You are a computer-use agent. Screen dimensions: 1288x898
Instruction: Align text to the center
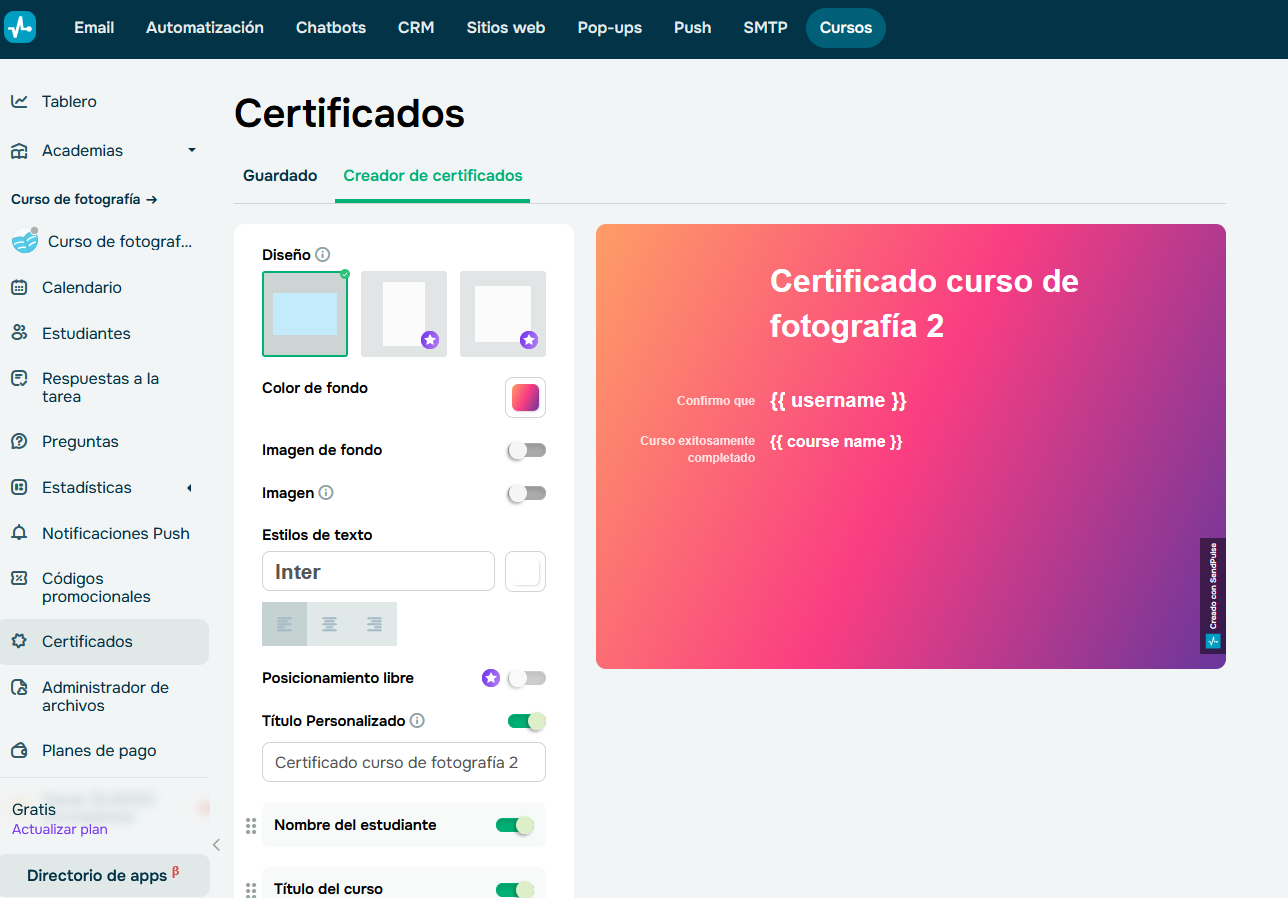pos(329,624)
